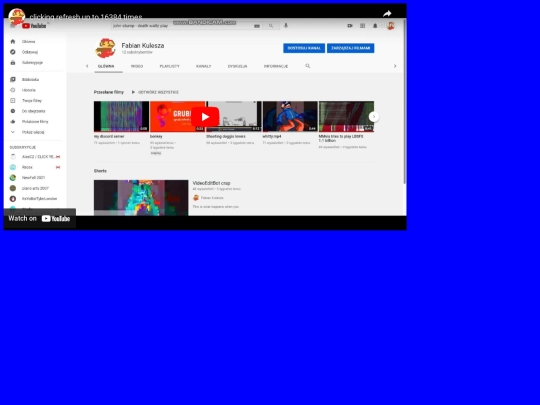The height and width of the screenshot is (405, 540).
Task: Open the YouTube apps grid icon
Action: tap(363, 26)
